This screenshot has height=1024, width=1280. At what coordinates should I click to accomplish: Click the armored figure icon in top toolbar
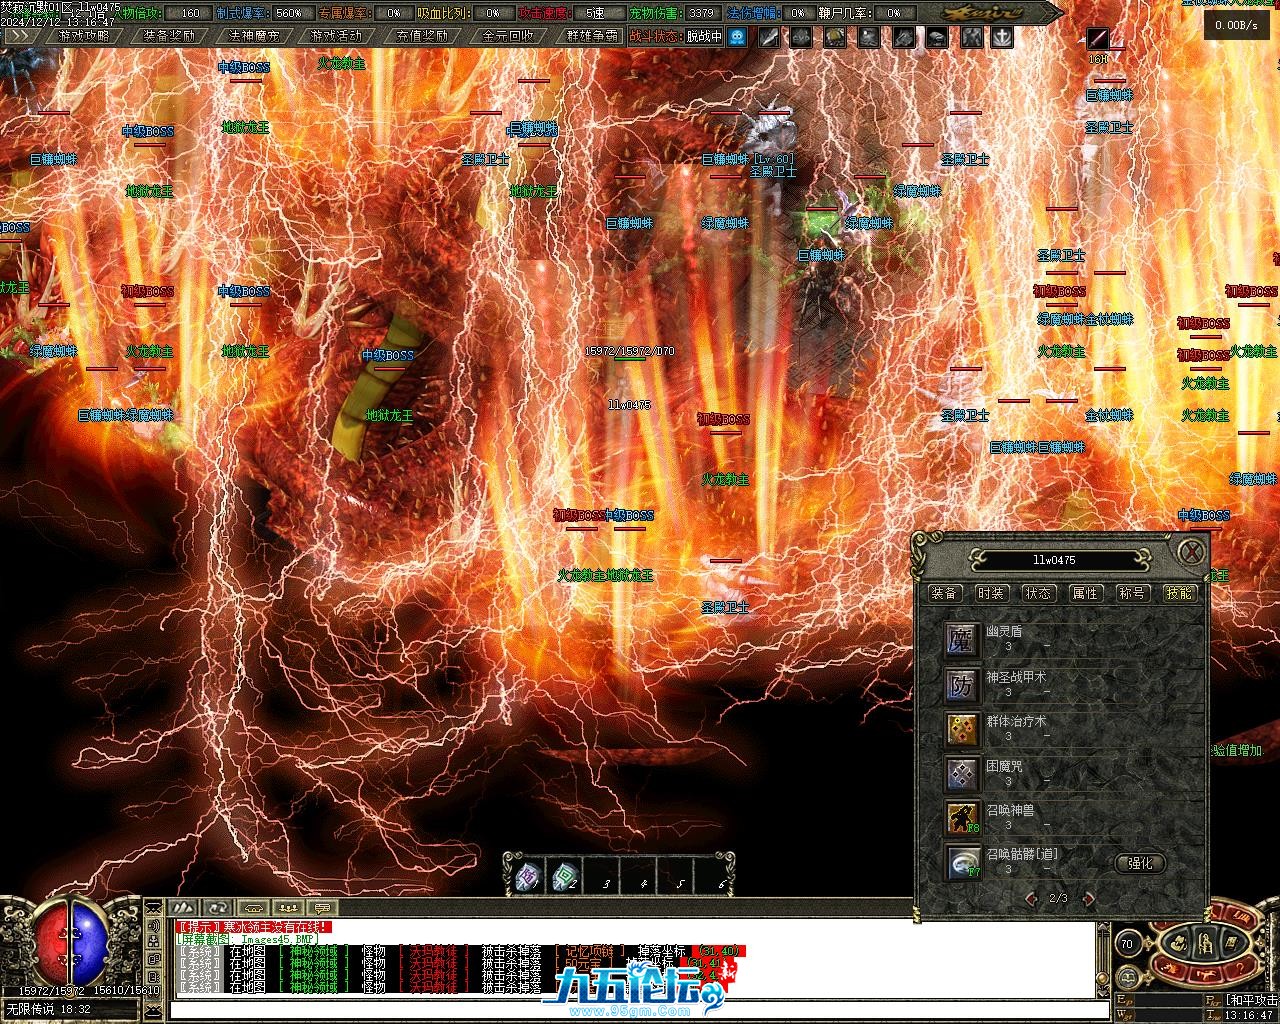[x=971, y=37]
